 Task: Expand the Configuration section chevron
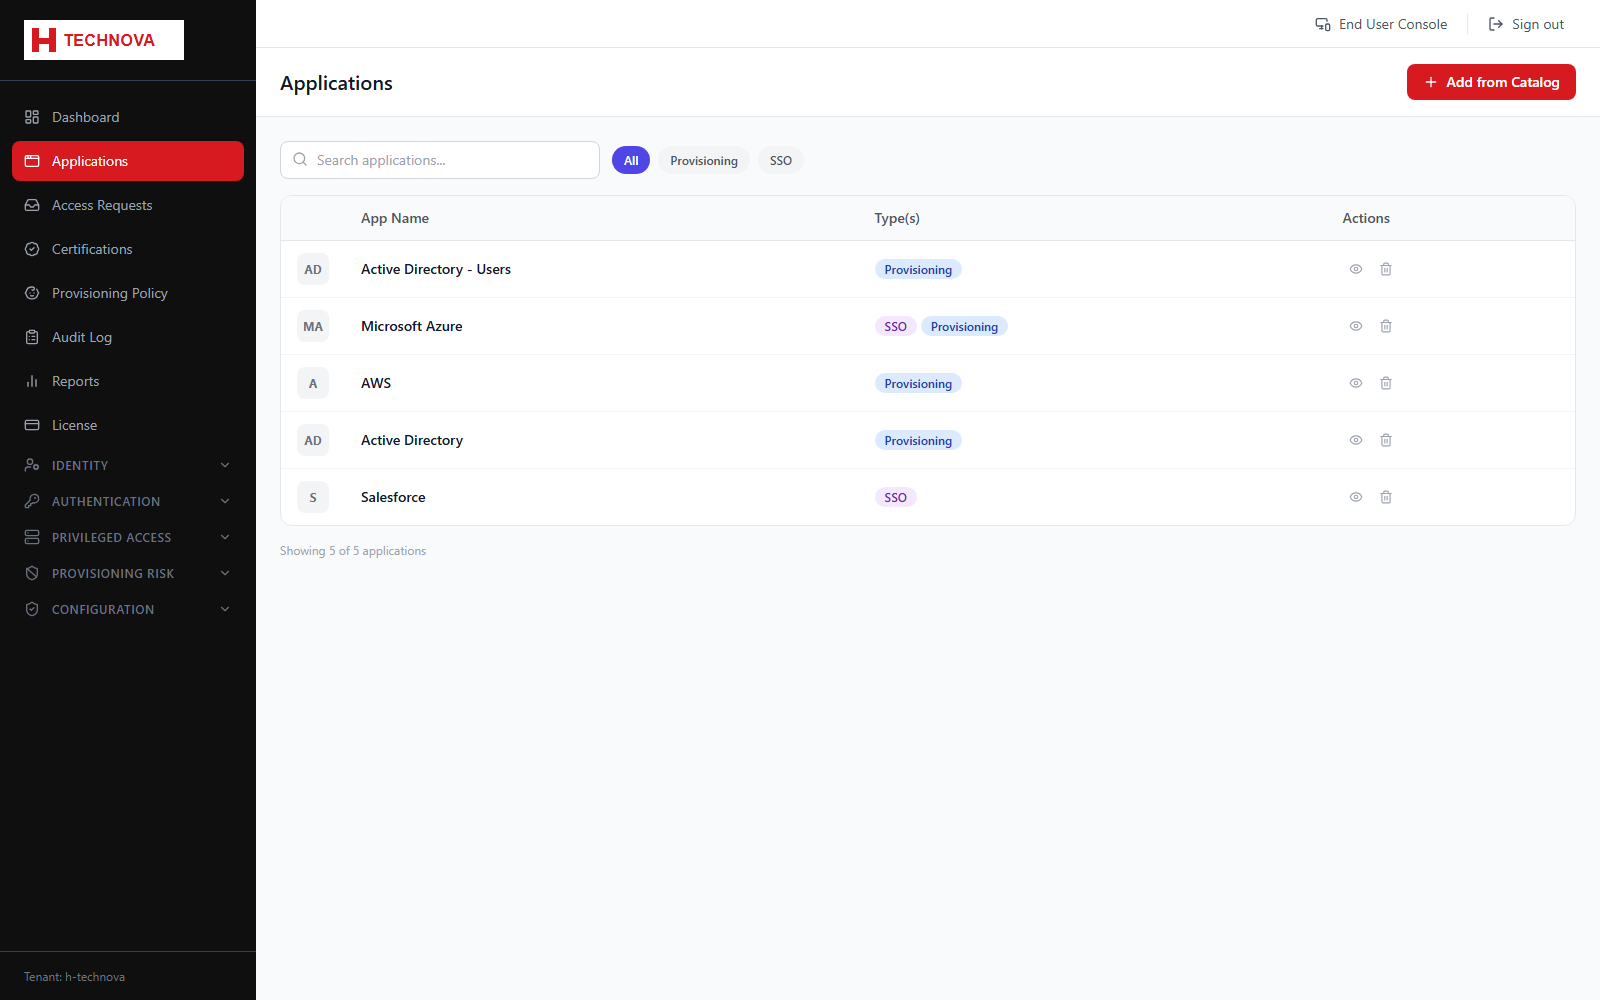coord(225,609)
